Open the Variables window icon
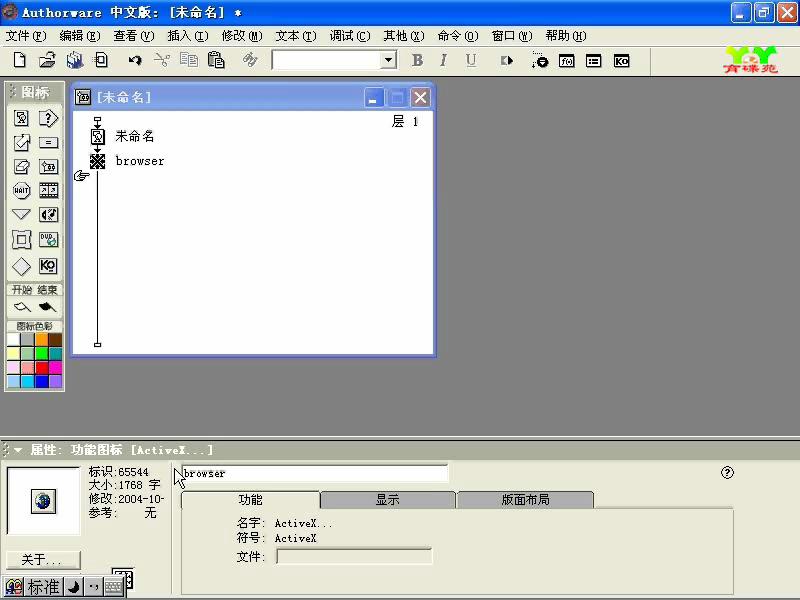The image size is (800, 600). coord(593,61)
